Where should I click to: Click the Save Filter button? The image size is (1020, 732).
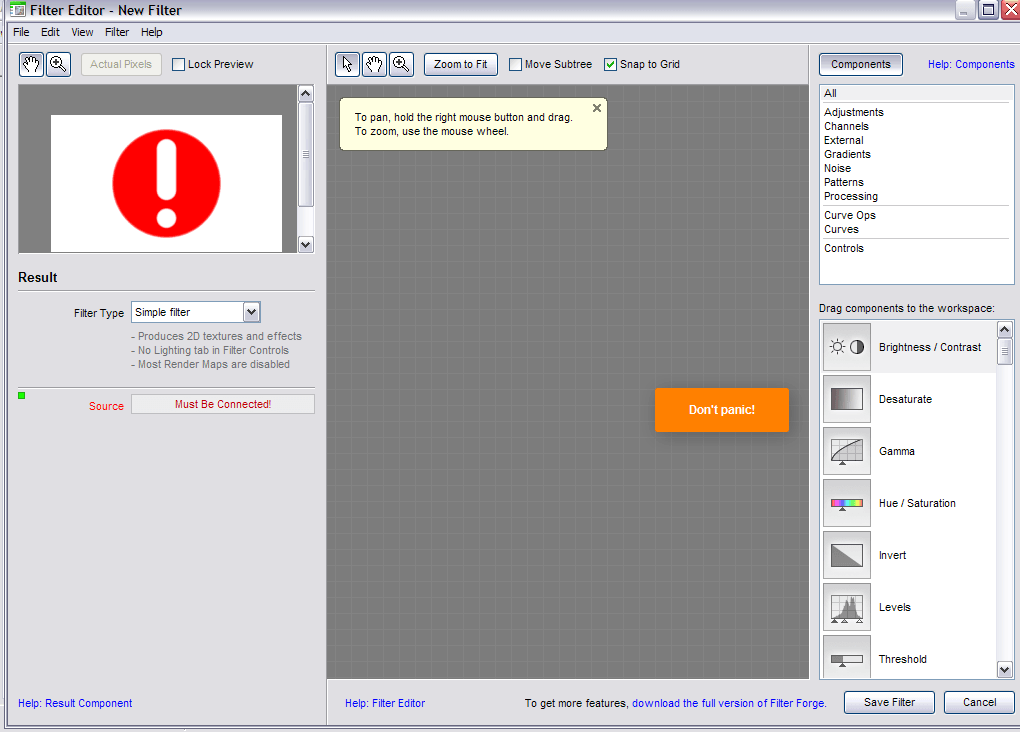click(889, 702)
